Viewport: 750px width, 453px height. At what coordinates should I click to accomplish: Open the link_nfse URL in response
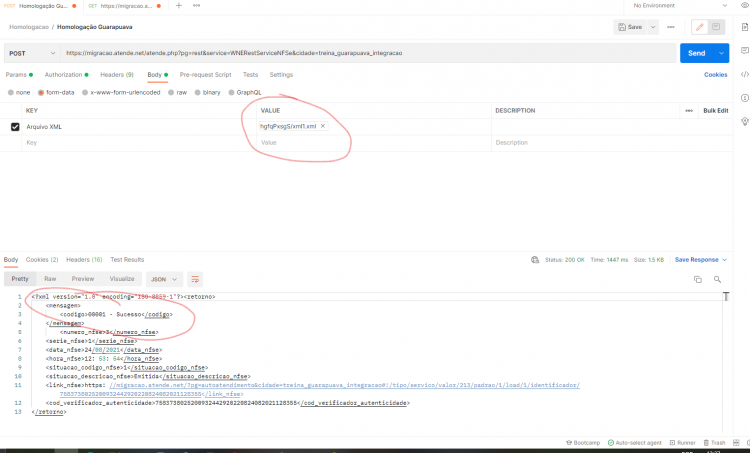point(344,385)
